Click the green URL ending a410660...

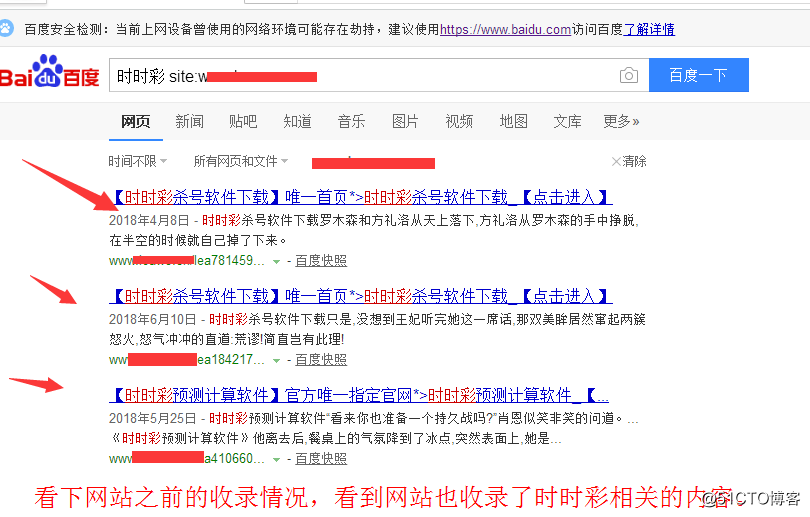186,459
